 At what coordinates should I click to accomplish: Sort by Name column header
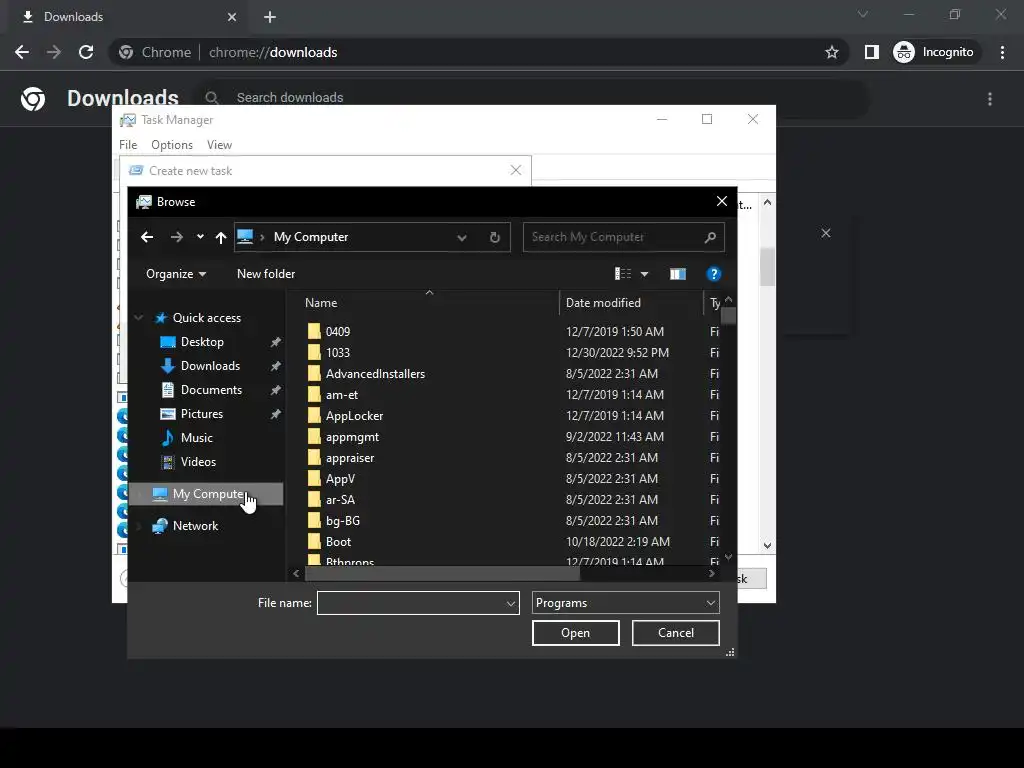coord(321,303)
